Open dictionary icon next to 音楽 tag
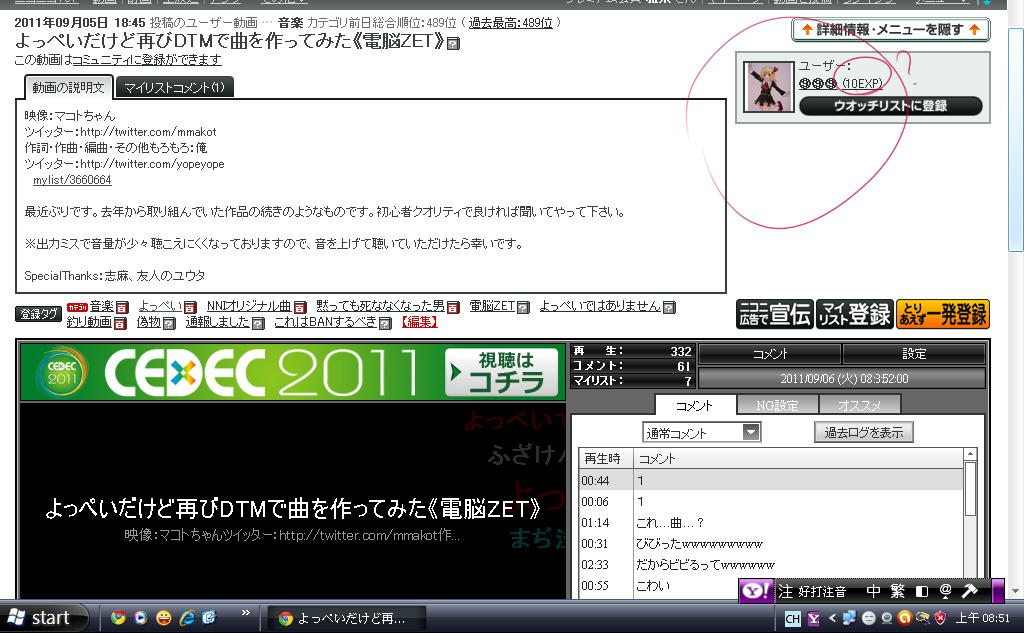This screenshot has width=1024, height=633. (x=122, y=307)
